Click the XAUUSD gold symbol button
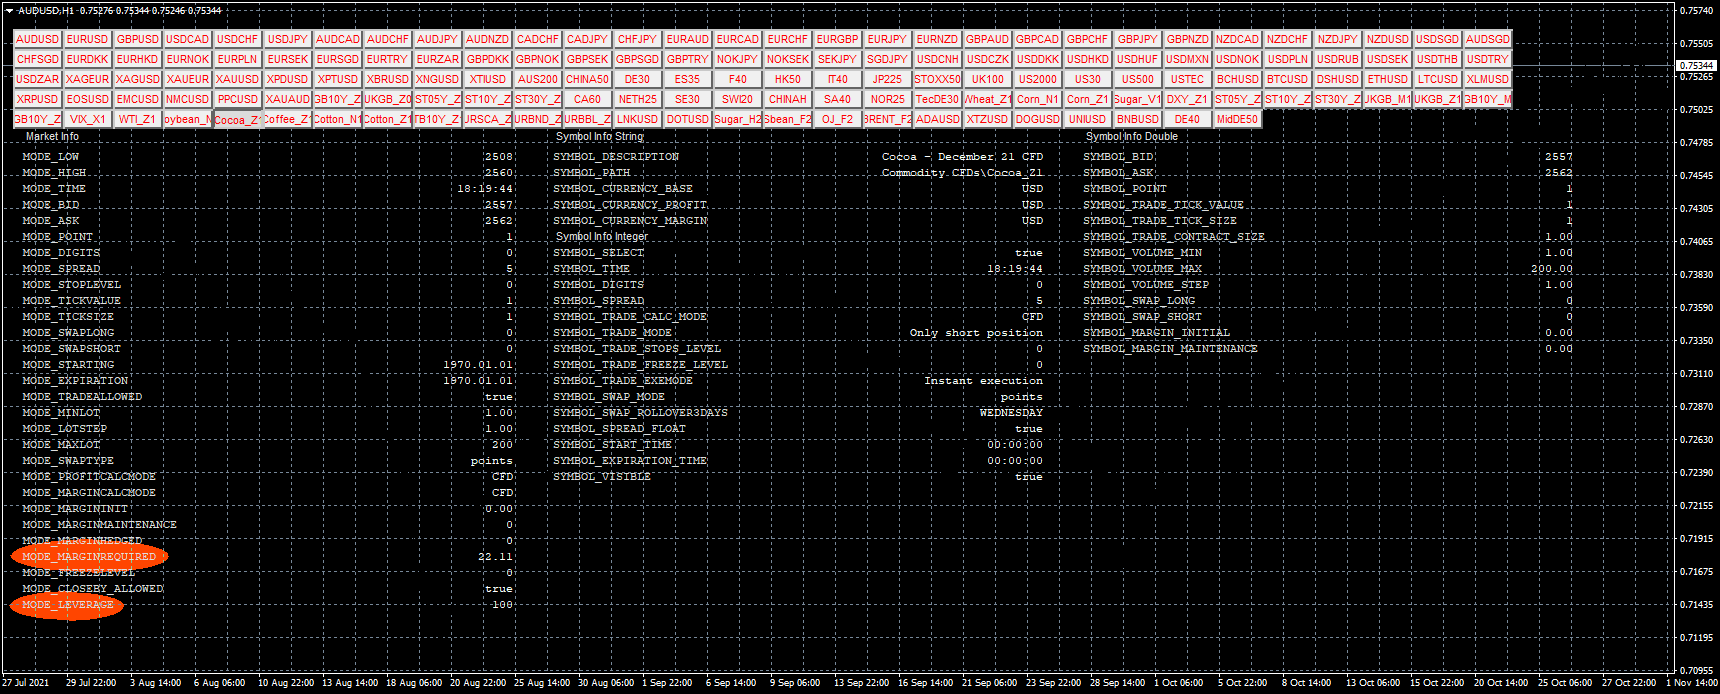 [x=238, y=79]
